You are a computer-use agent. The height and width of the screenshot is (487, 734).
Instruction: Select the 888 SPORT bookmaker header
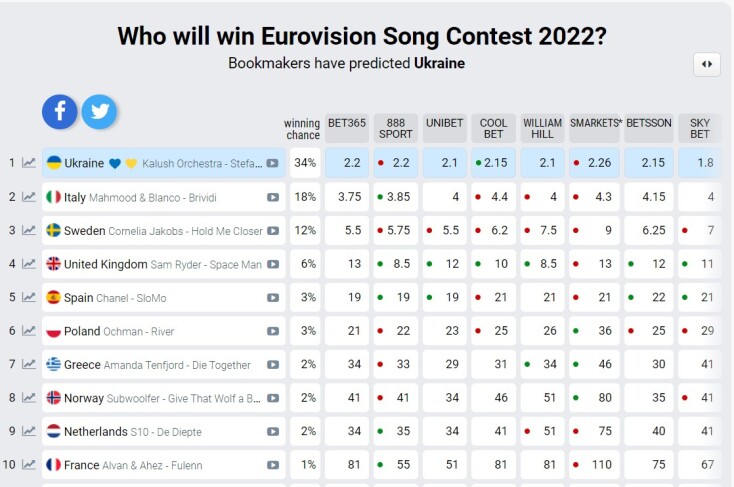click(x=396, y=128)
